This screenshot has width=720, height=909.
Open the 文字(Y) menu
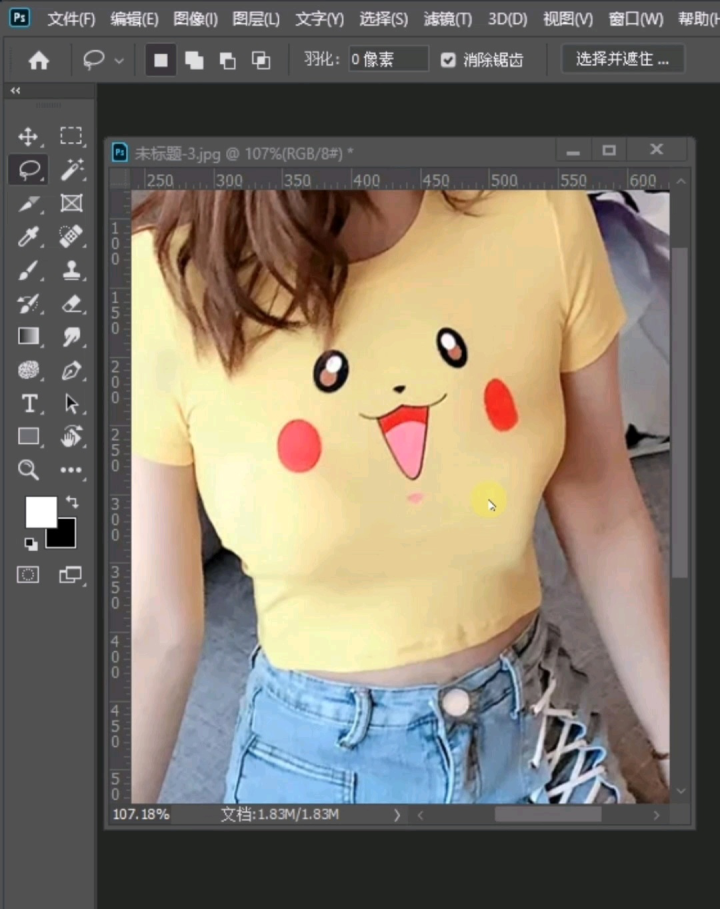319,19
